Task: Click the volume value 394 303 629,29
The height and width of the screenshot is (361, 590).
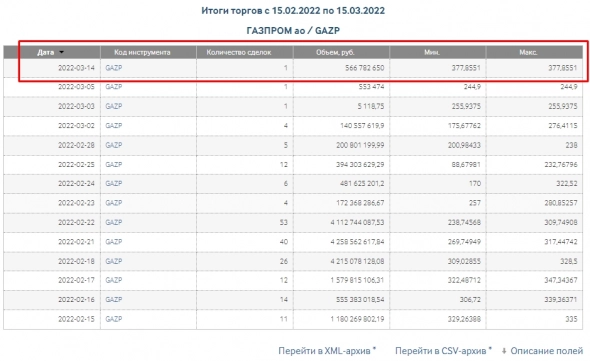Action: click(360, 165)
